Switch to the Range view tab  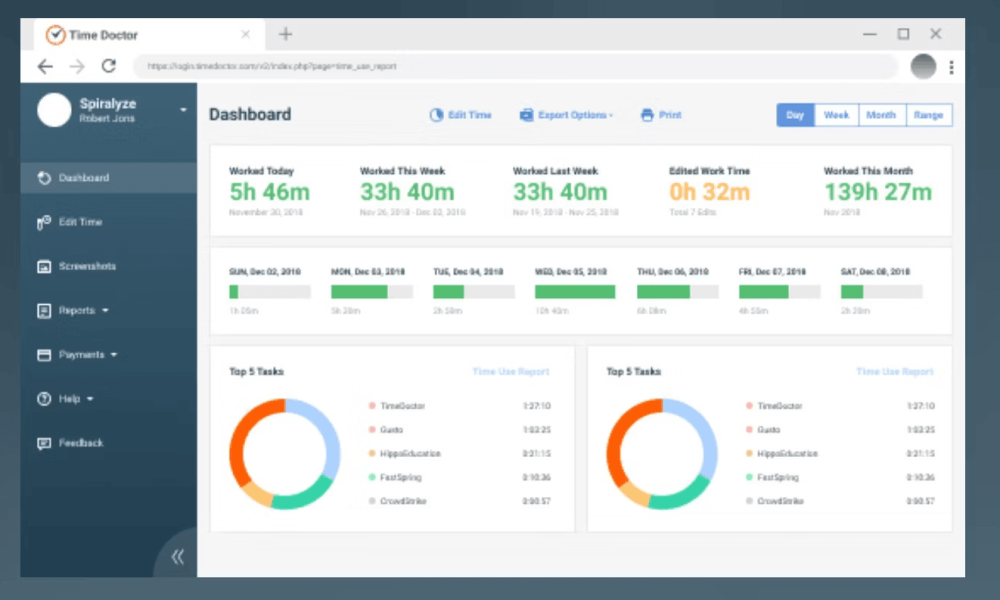(929, 115)
